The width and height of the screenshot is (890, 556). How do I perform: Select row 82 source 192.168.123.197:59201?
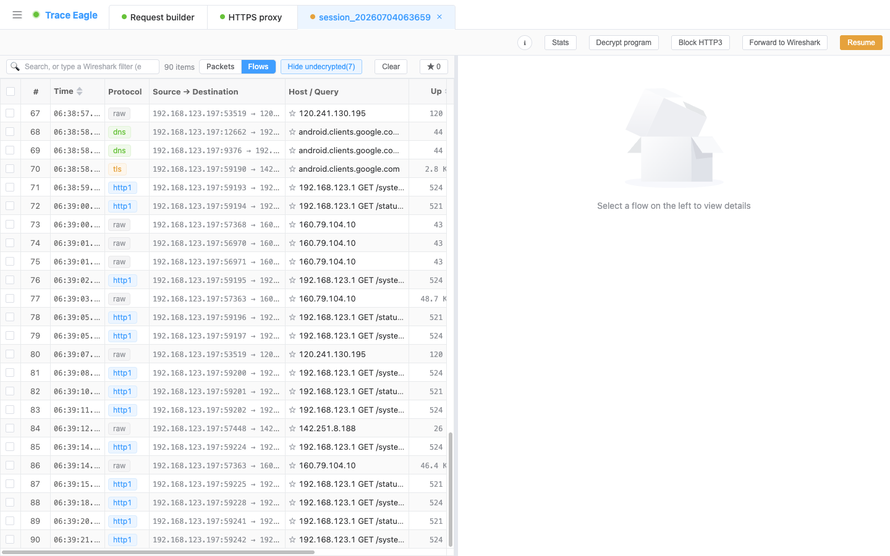pos(216,391)
